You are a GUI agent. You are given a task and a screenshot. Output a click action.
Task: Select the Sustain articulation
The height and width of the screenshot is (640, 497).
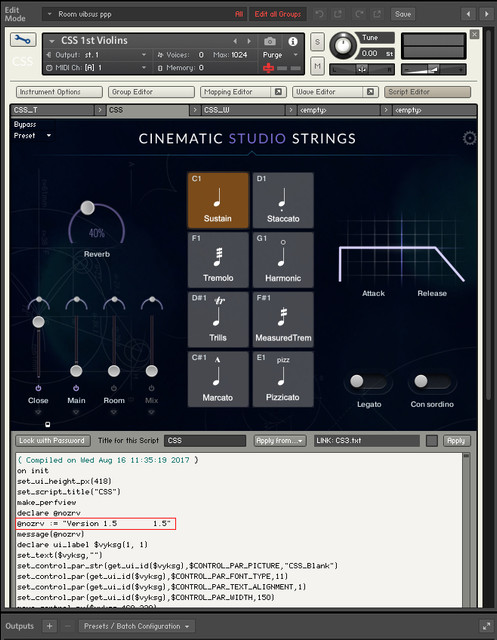pos(218,200)
